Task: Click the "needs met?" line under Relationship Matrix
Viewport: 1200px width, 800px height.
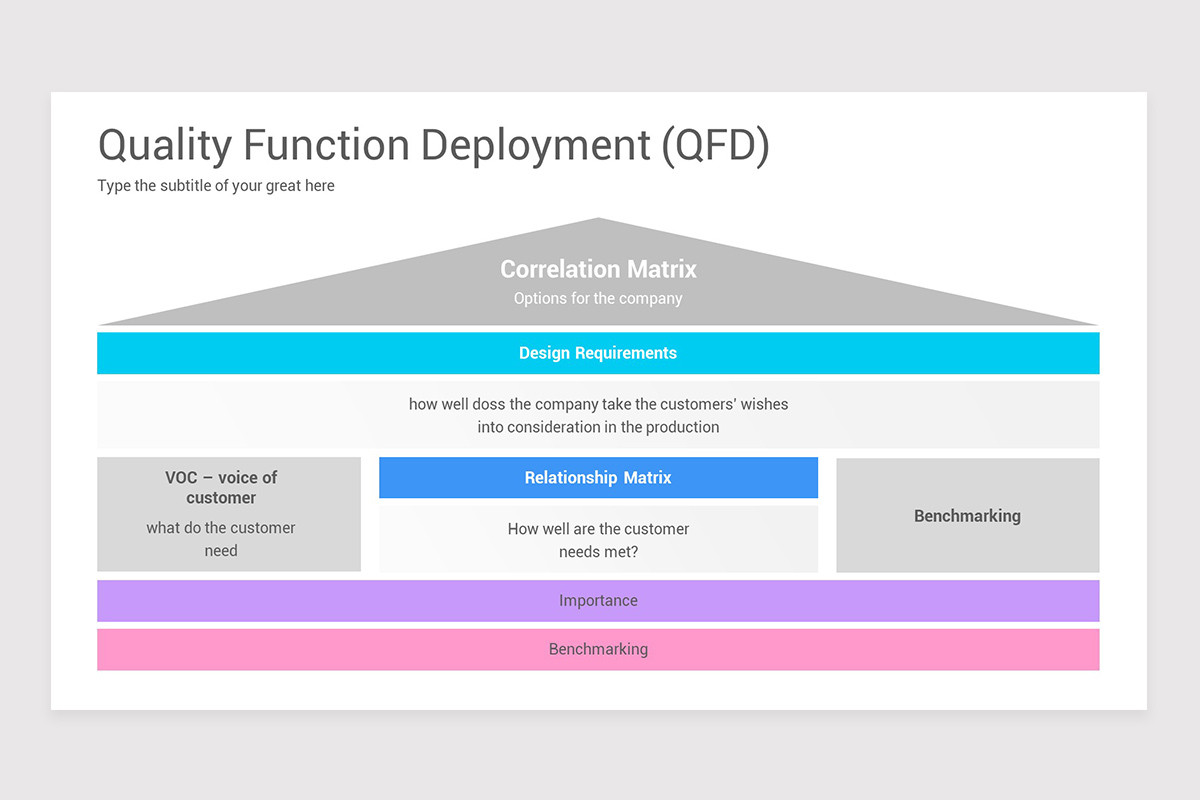Action: click(x=598, y=552)
